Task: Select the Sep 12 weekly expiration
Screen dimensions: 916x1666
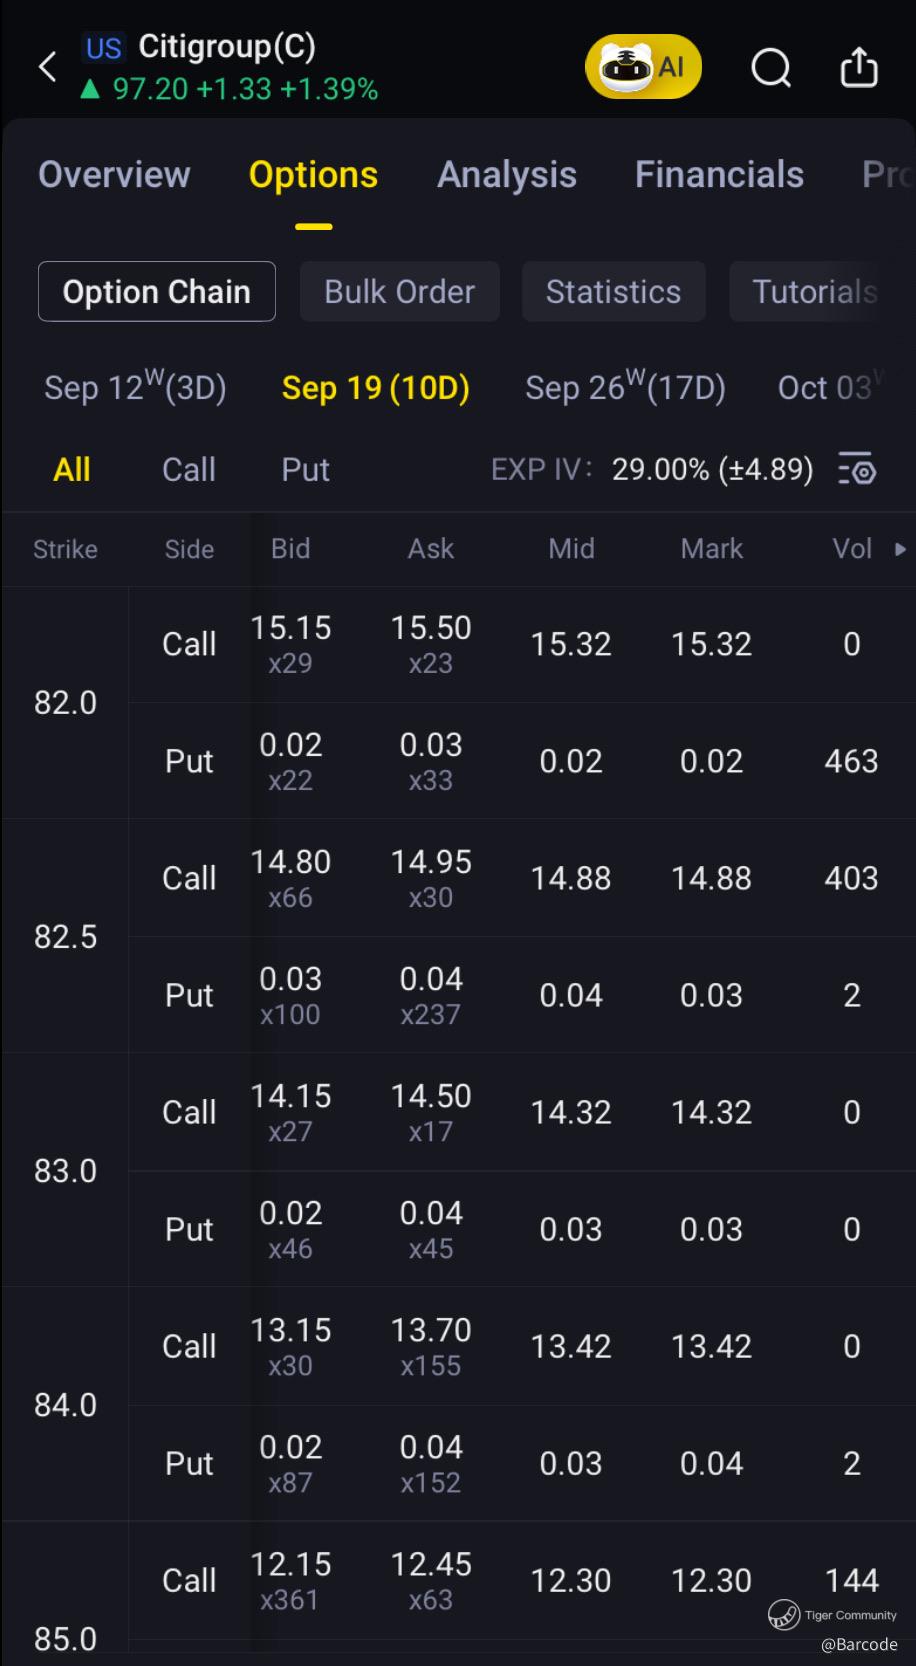Action: tap(135, 387)
